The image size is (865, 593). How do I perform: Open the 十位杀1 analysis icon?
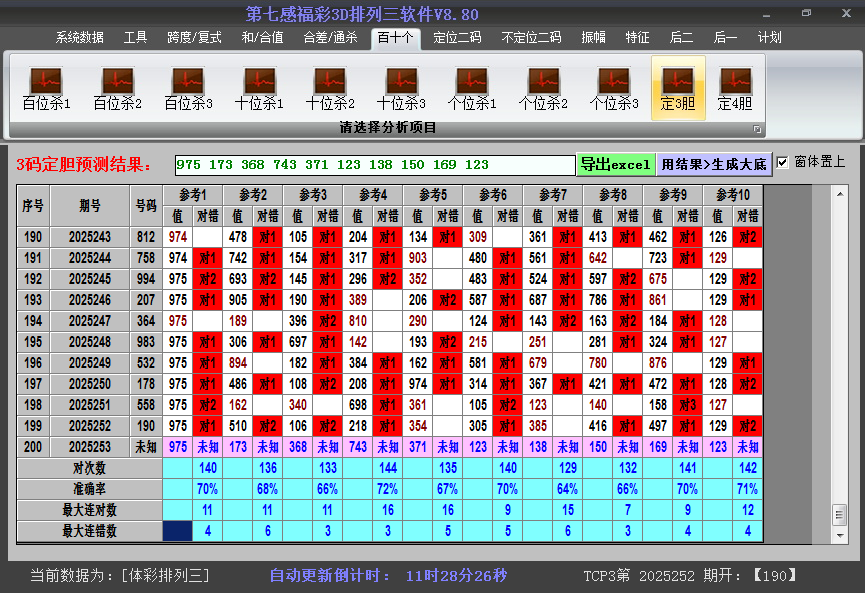pos(259,88)
